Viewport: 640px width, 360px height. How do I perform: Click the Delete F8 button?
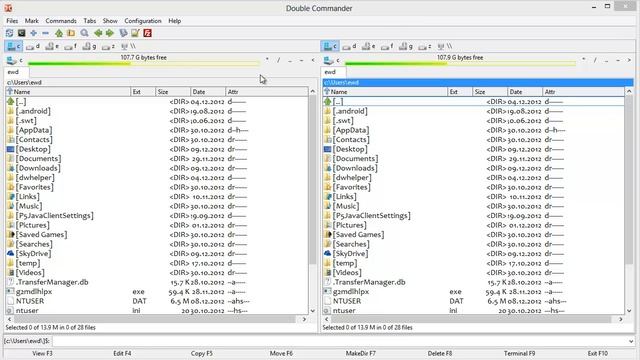440,353
